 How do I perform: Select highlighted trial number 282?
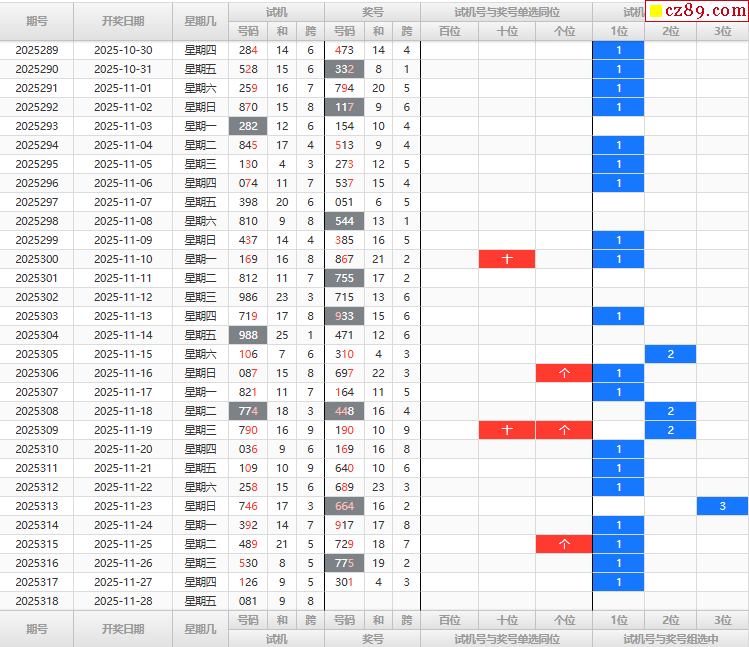pos(248,126)
